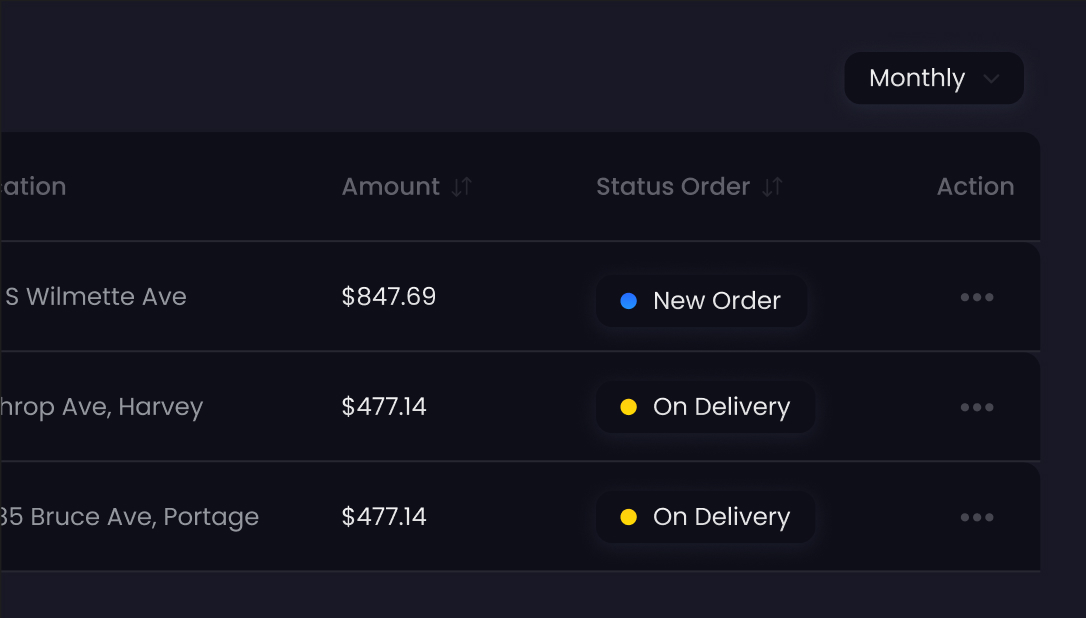Click the Status Order column header

pyautogui.click(x=673, y=187)
